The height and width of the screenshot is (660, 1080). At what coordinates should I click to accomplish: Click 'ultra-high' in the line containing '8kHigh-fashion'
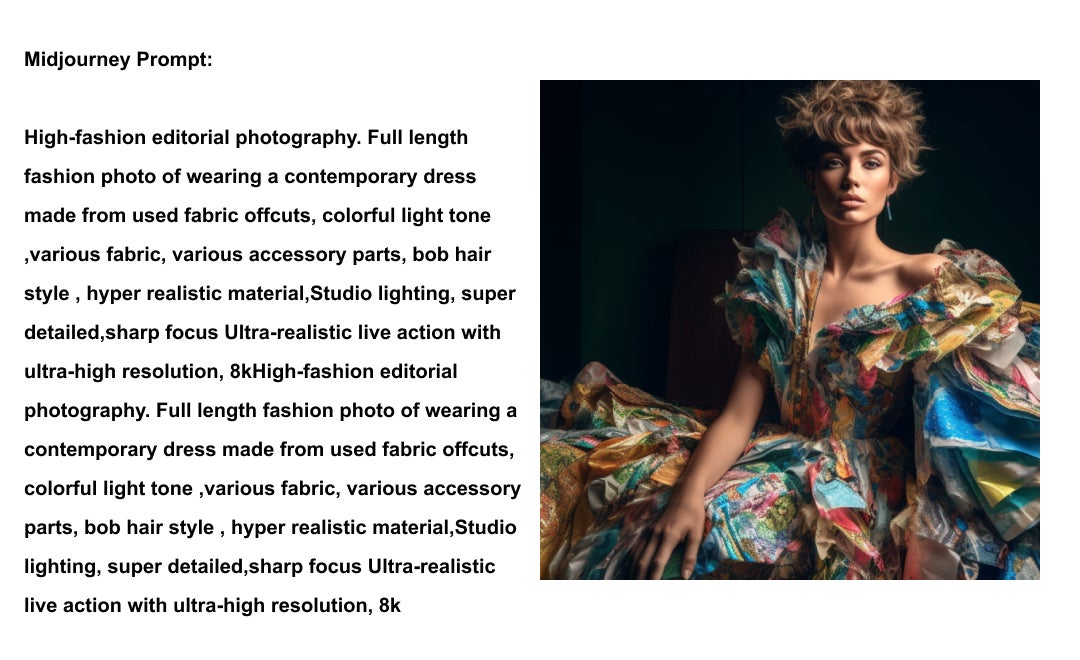pos(70,371)
